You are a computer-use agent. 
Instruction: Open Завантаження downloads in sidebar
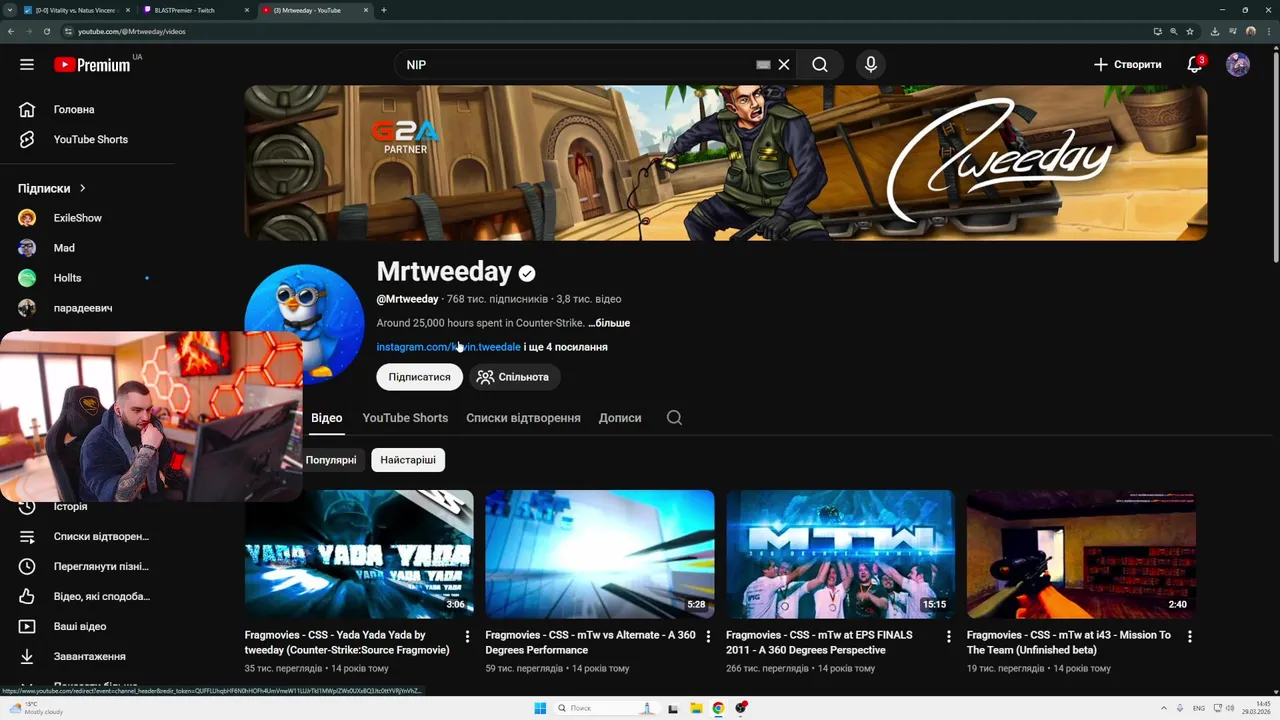(88, 656)
